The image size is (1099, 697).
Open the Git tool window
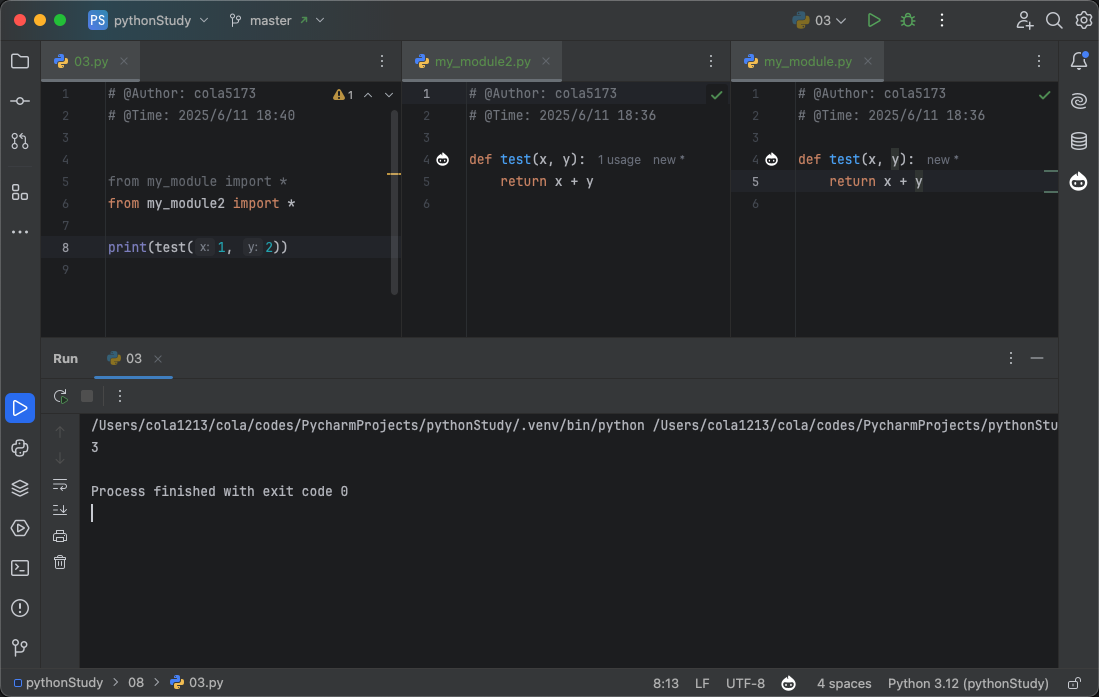tap(20, 647)
